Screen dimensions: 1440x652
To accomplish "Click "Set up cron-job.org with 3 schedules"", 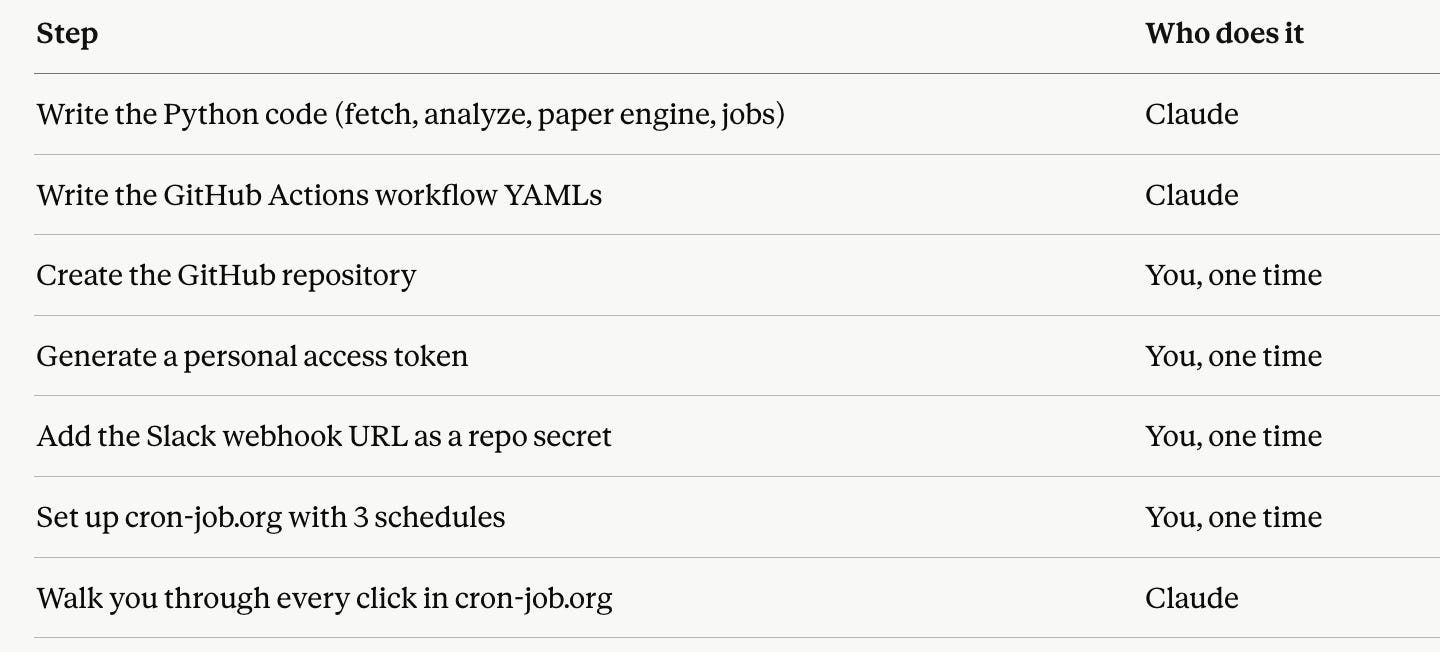I will click(x=271, y=518).
